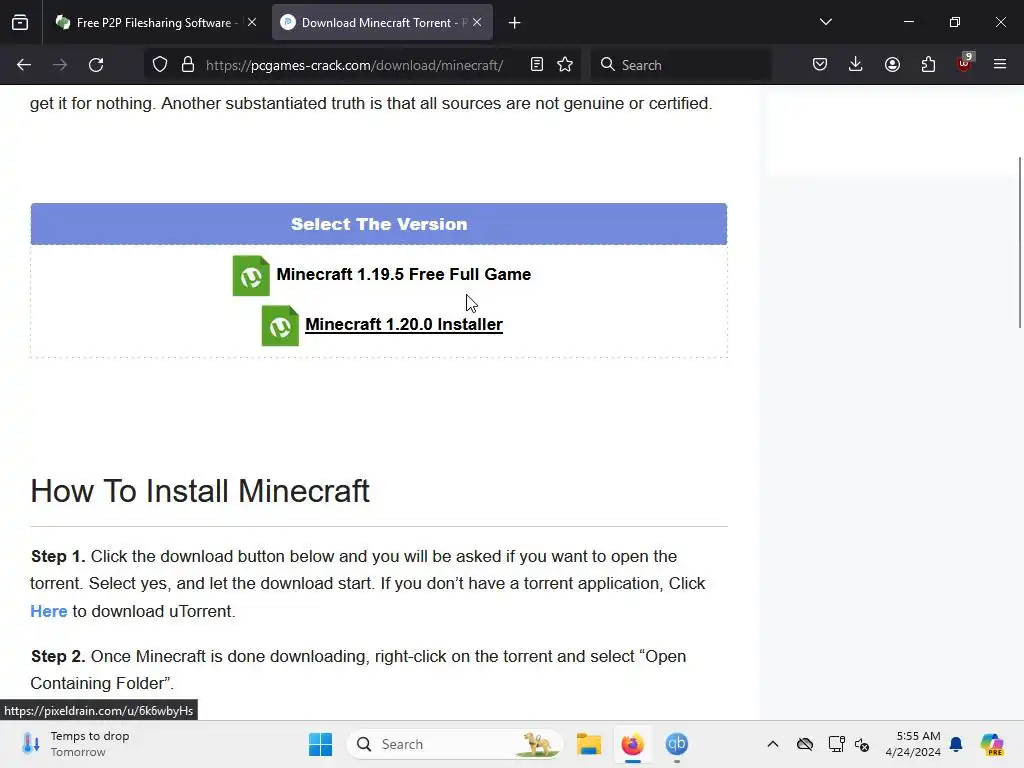
Task: Click the Select The Version header
Action: point(379,224)
